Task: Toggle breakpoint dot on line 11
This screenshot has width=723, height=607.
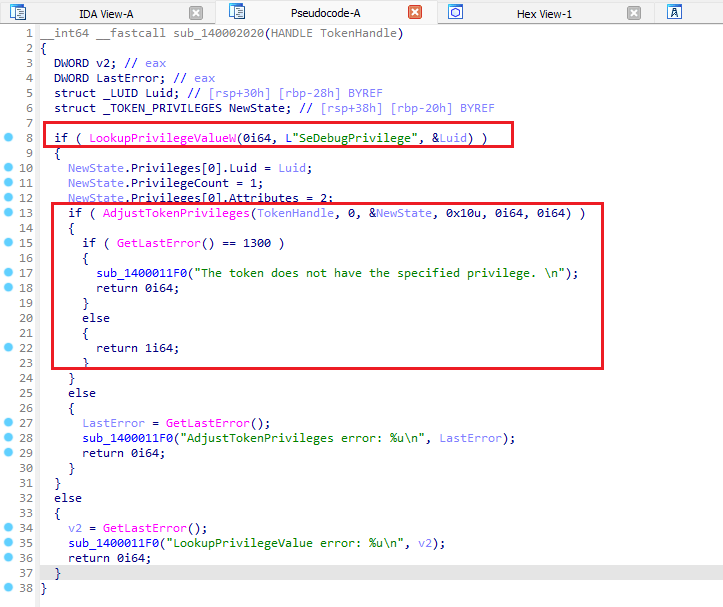Action: [8, 182]
